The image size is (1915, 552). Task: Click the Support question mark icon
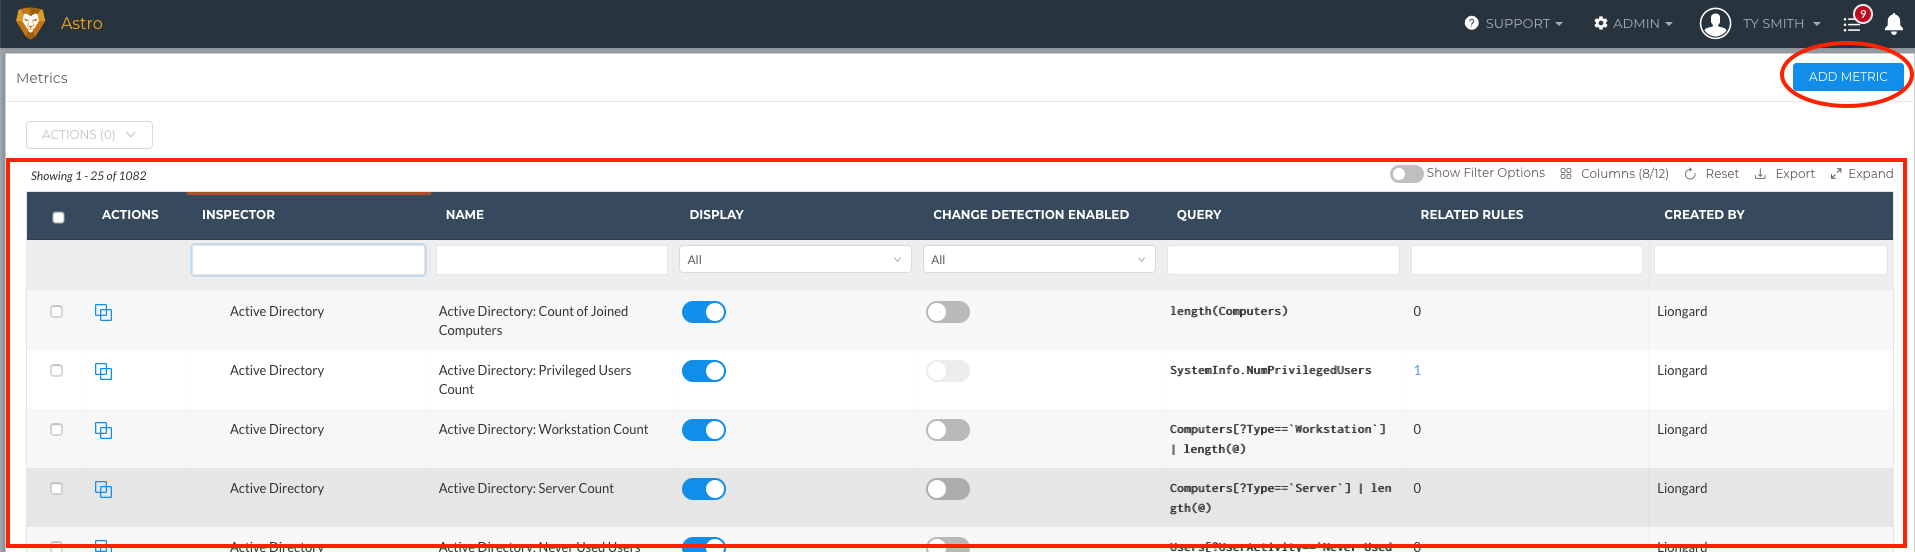[x=1471, y=23]
